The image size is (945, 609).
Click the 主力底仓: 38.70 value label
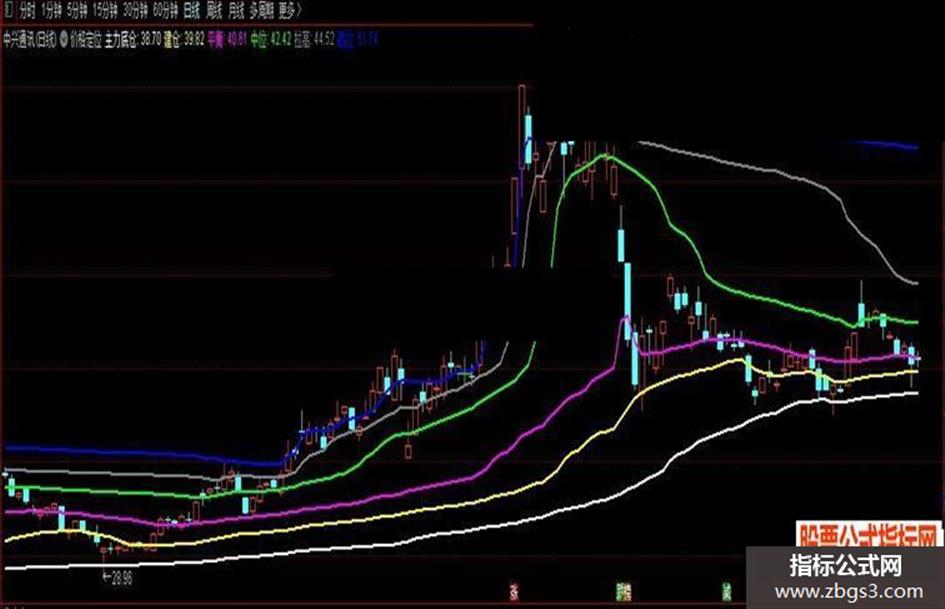pyautogui.click(x=133, y=40)
